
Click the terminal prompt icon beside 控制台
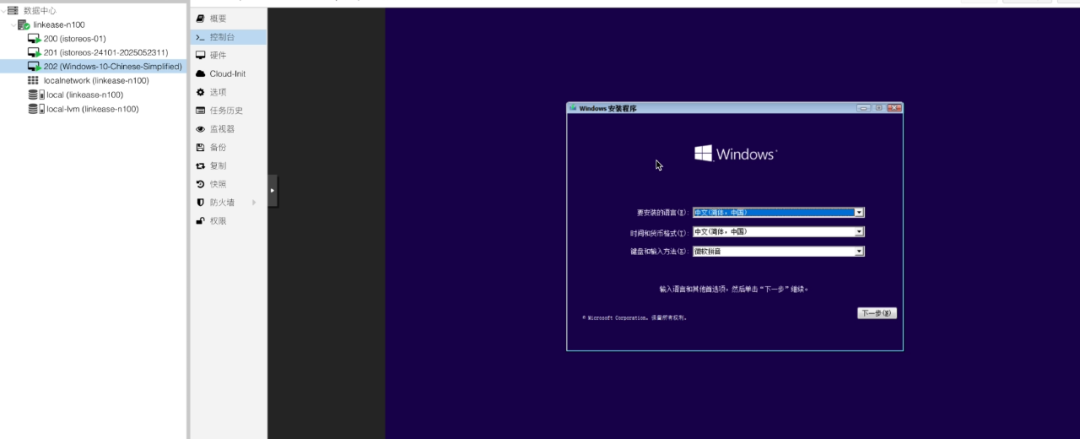200,37
